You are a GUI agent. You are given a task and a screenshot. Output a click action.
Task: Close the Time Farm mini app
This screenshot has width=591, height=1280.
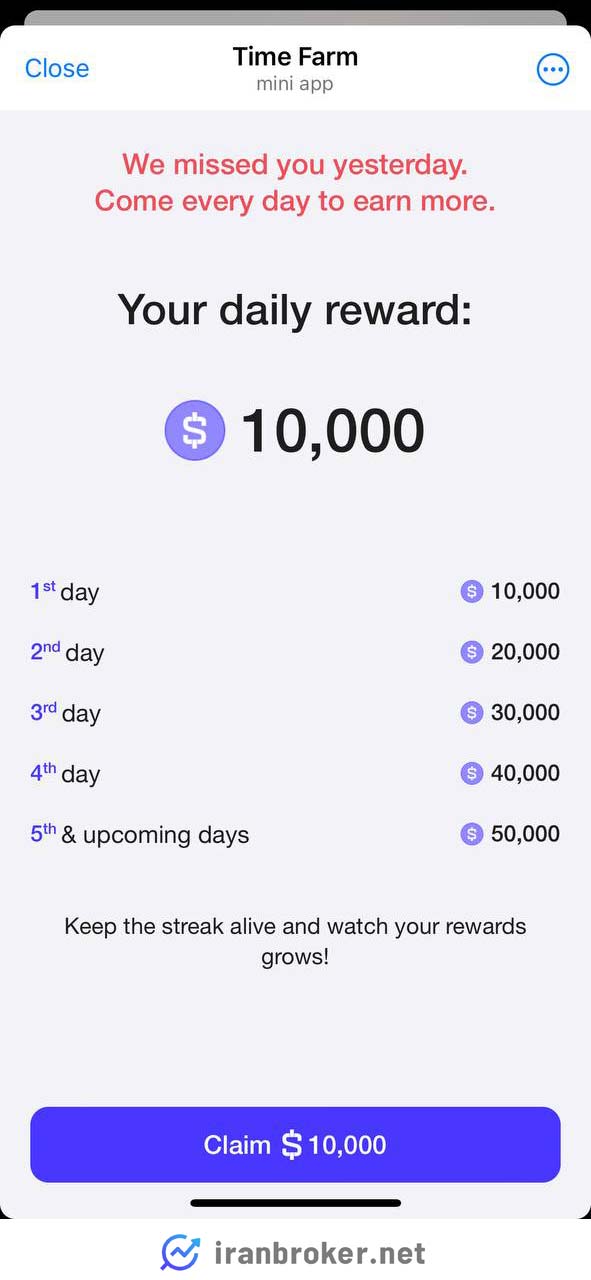click(57, 68)
